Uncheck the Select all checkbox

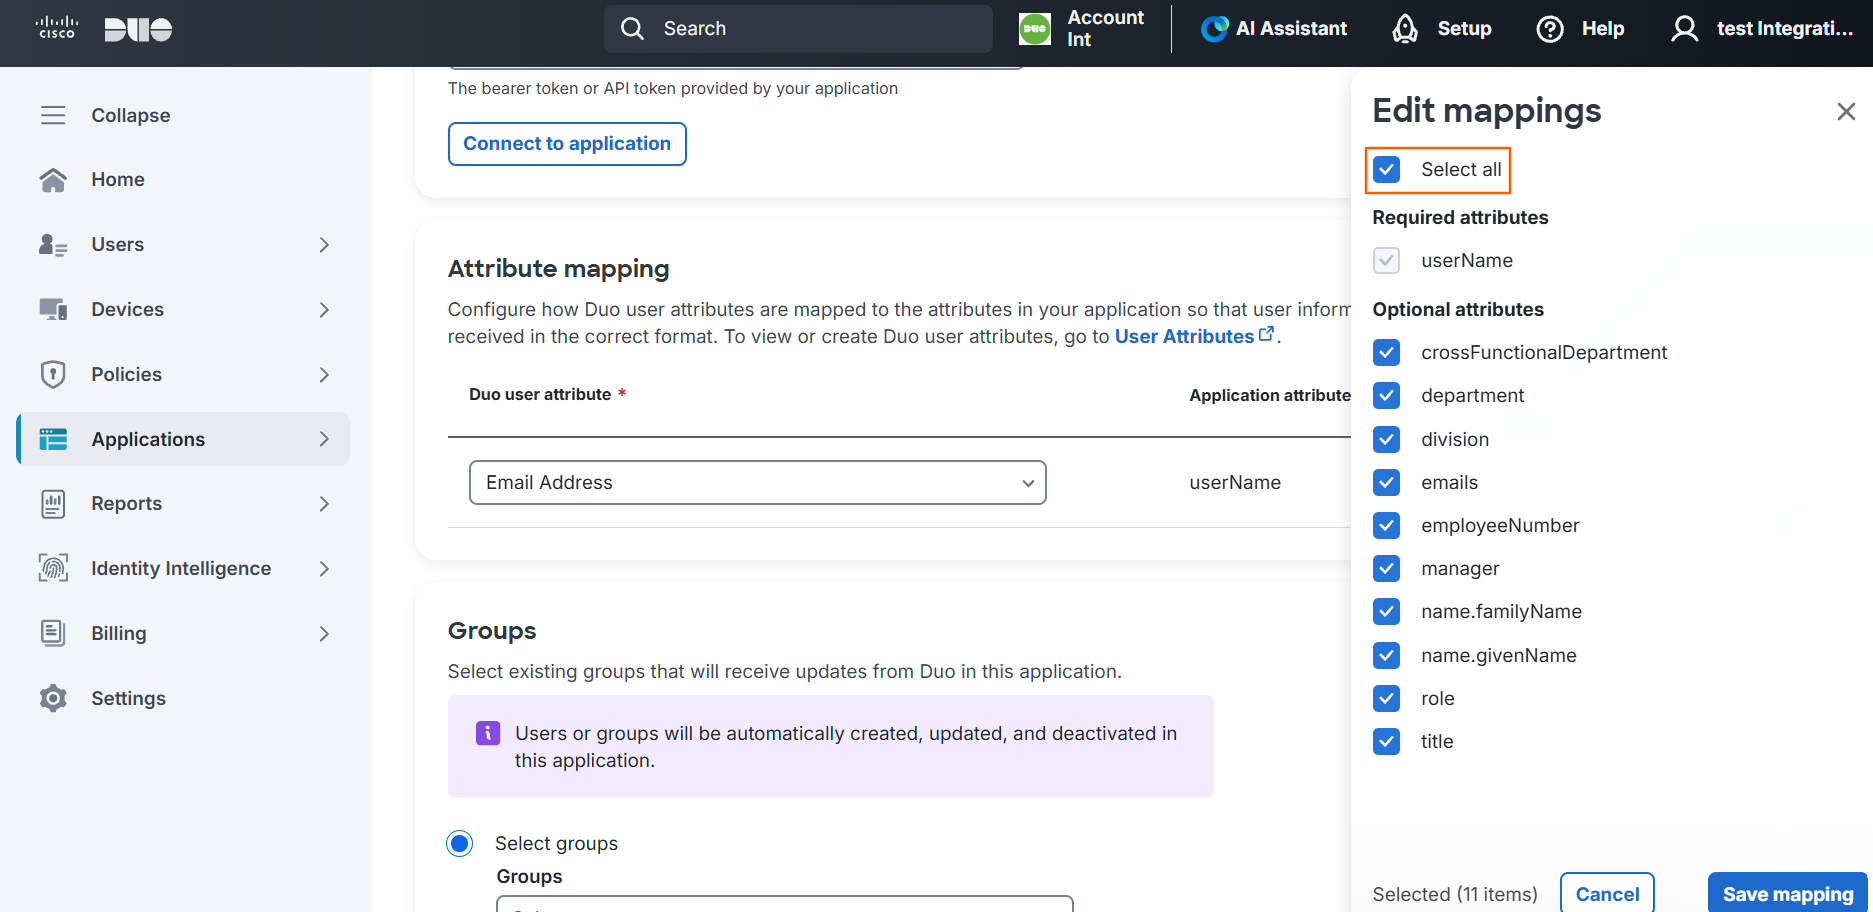tap(1386, 169)
